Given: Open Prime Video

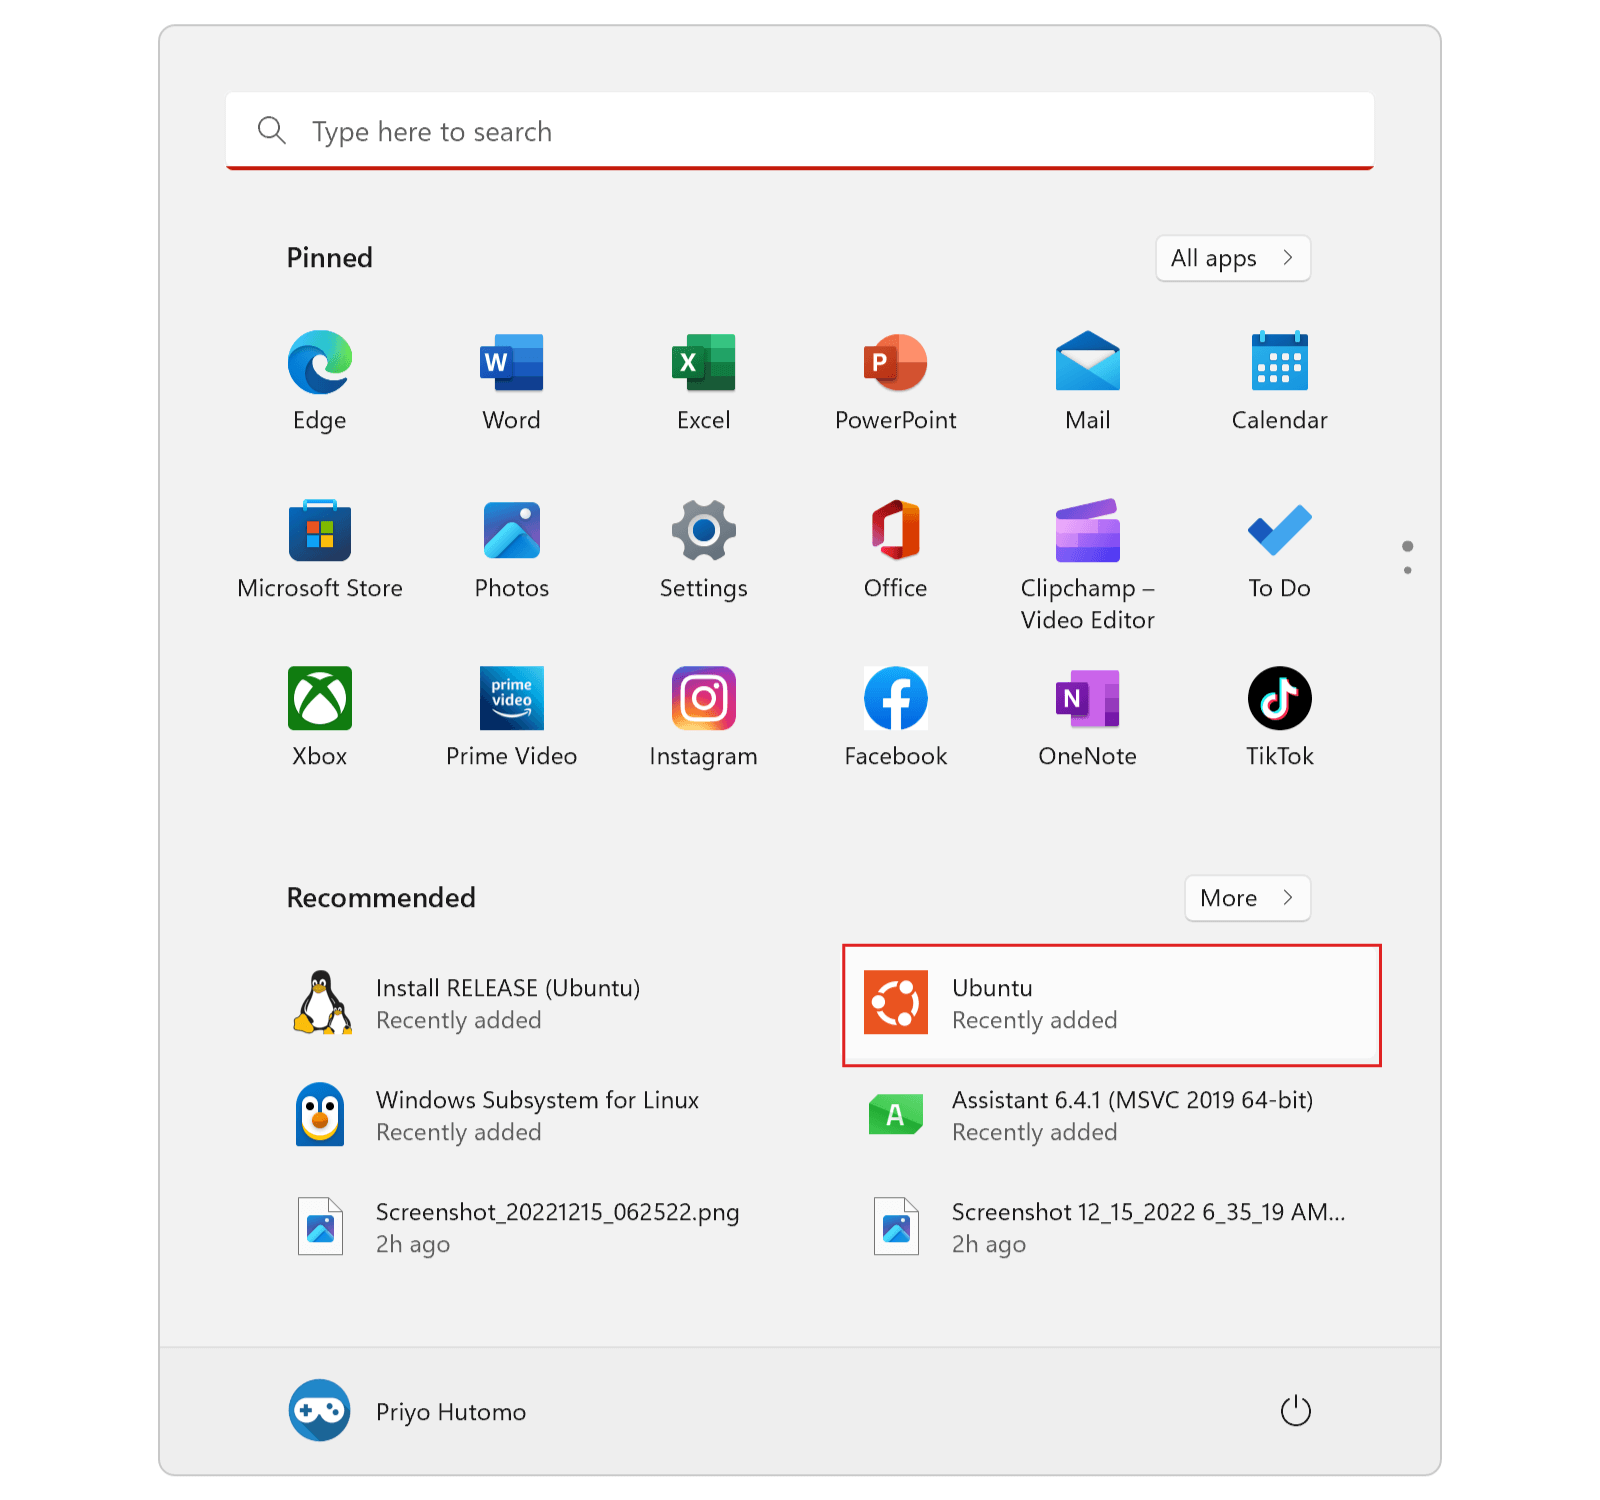Looking at the screenshot, I should coord(512,717).
